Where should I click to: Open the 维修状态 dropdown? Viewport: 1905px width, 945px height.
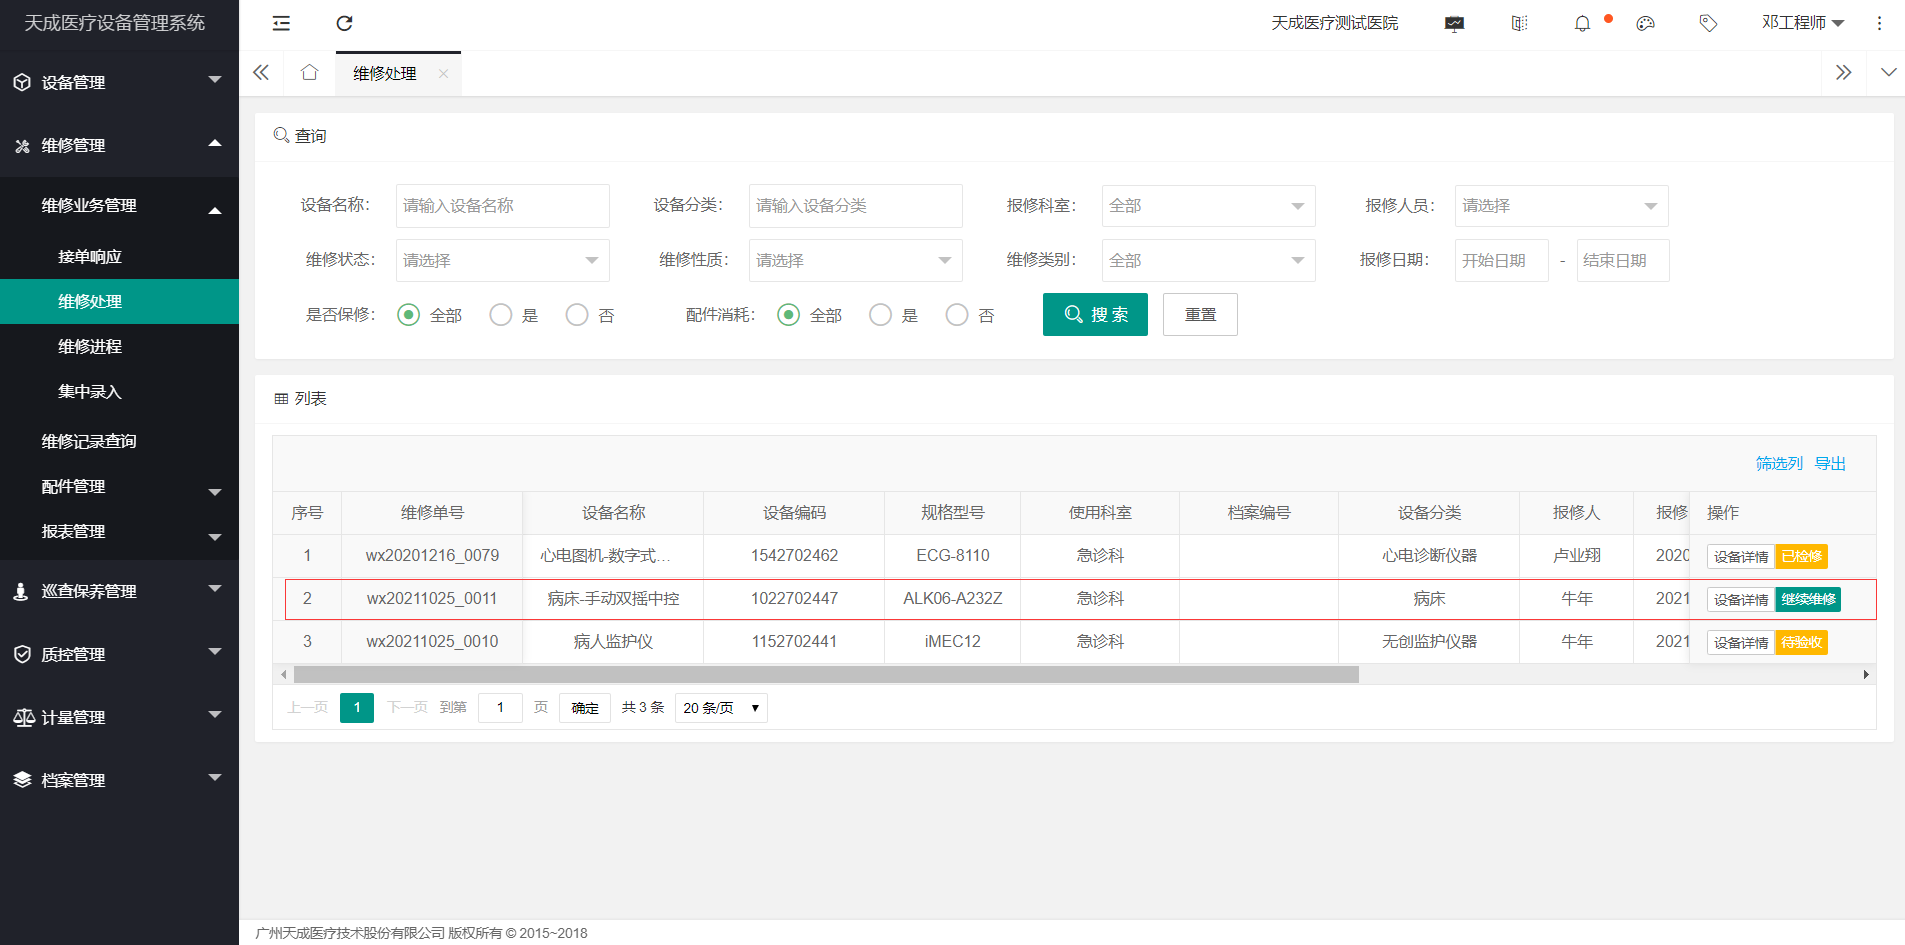tap(502, 260)
